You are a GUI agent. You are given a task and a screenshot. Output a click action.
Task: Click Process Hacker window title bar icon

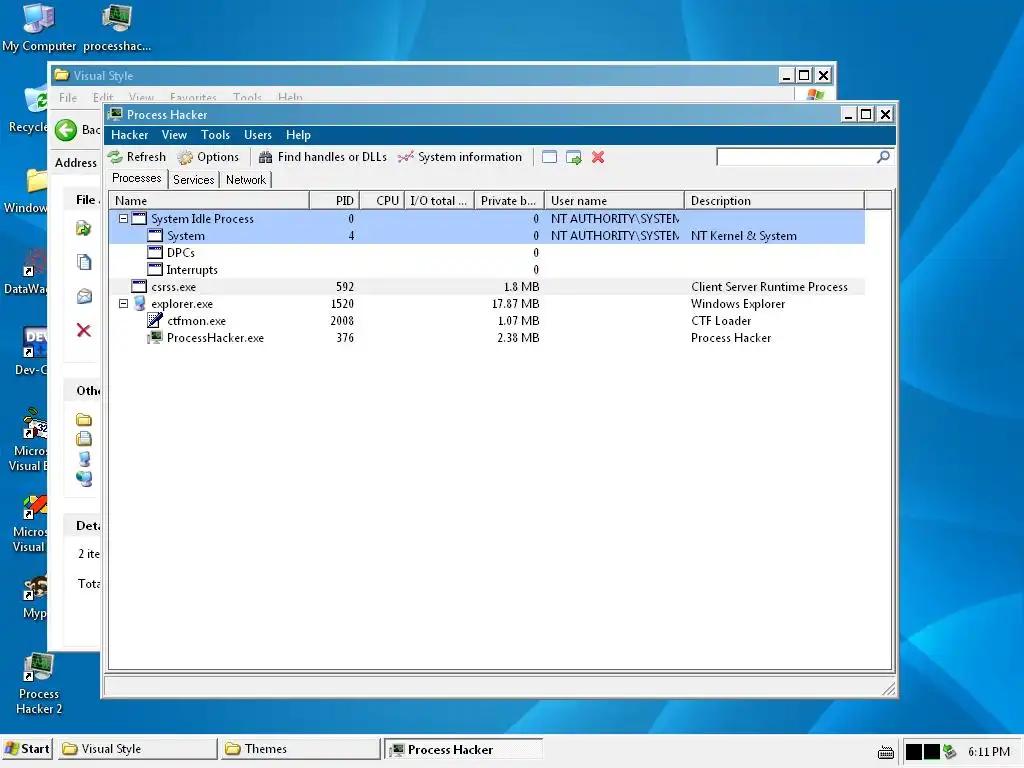116,114
